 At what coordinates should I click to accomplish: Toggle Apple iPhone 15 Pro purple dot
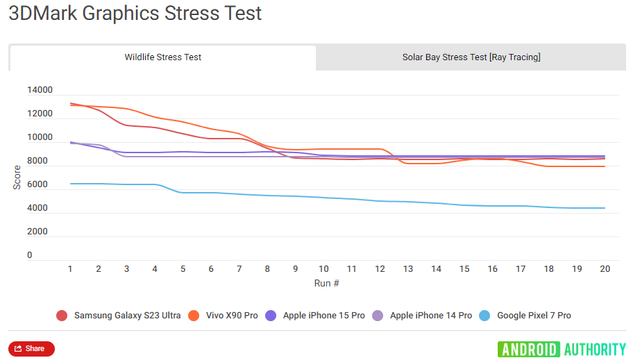click(271, 315)
